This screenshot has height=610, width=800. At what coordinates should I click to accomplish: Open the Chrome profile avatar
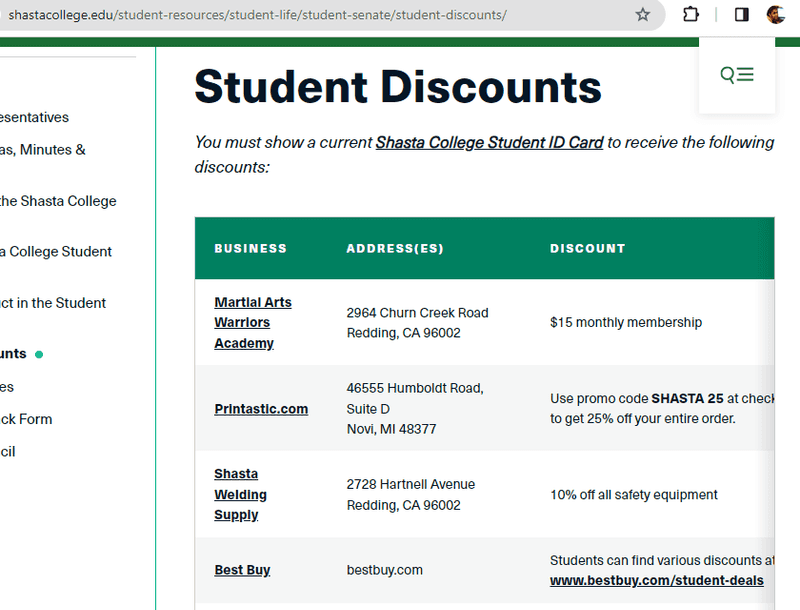pos(776,15)
